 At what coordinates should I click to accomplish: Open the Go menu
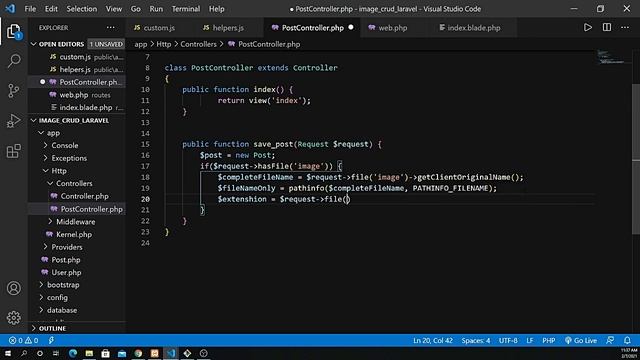136,9
